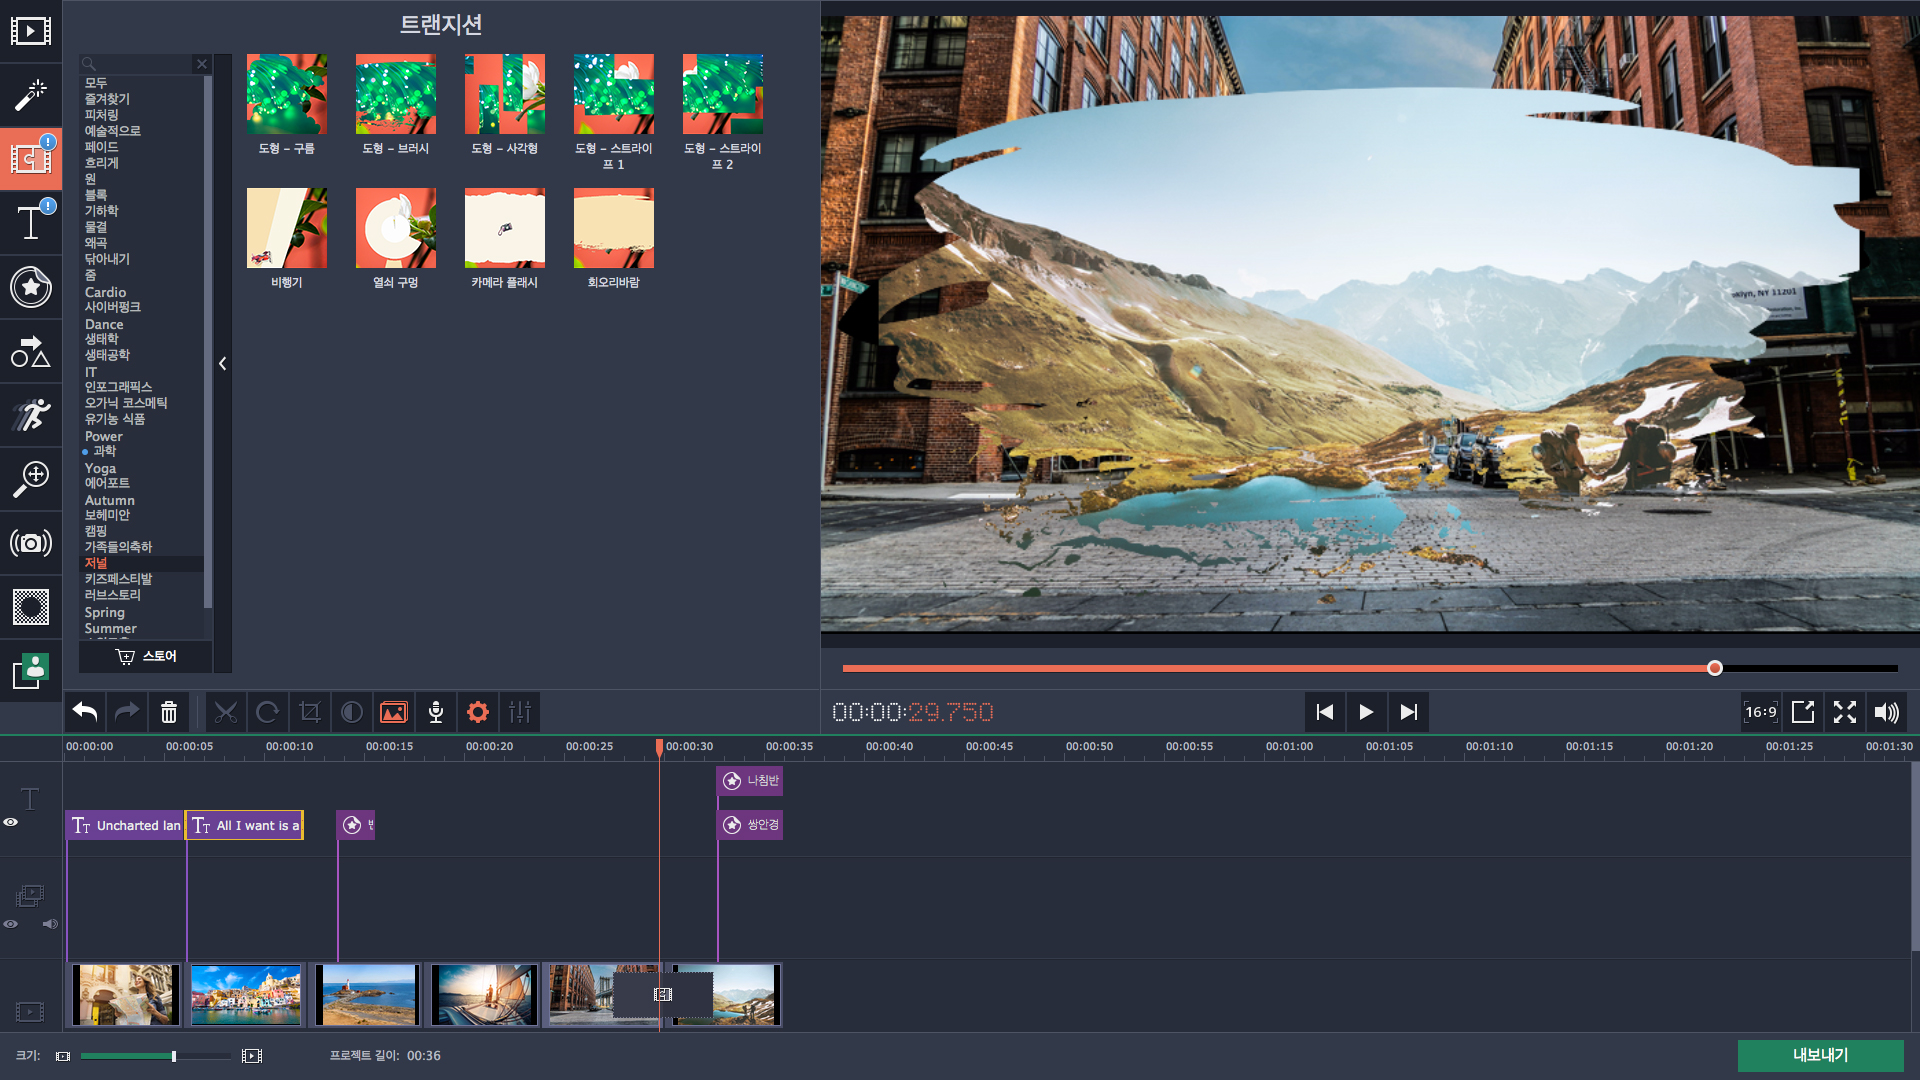Open Clip Properties gear icon
This screenshot has height=1080, width=1920.
pyautogui.click(x=478, y=712)
